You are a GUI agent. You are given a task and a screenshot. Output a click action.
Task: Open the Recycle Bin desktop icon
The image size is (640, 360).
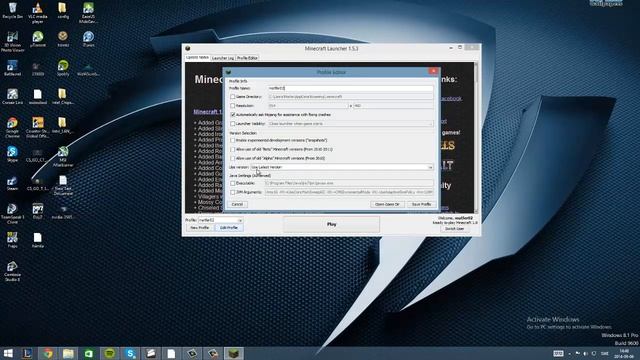12,10
